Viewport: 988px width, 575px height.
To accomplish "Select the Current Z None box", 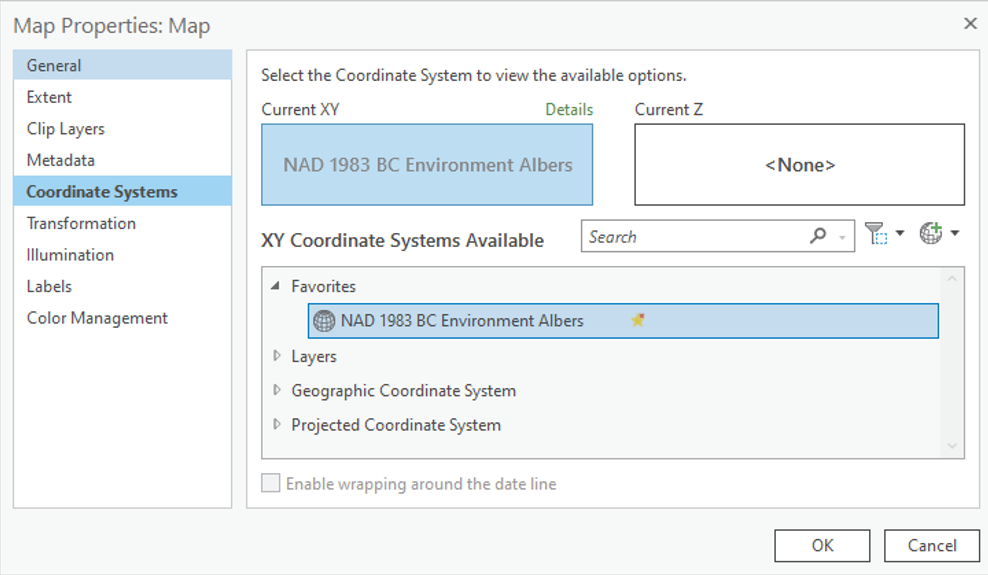I will 799,165.
